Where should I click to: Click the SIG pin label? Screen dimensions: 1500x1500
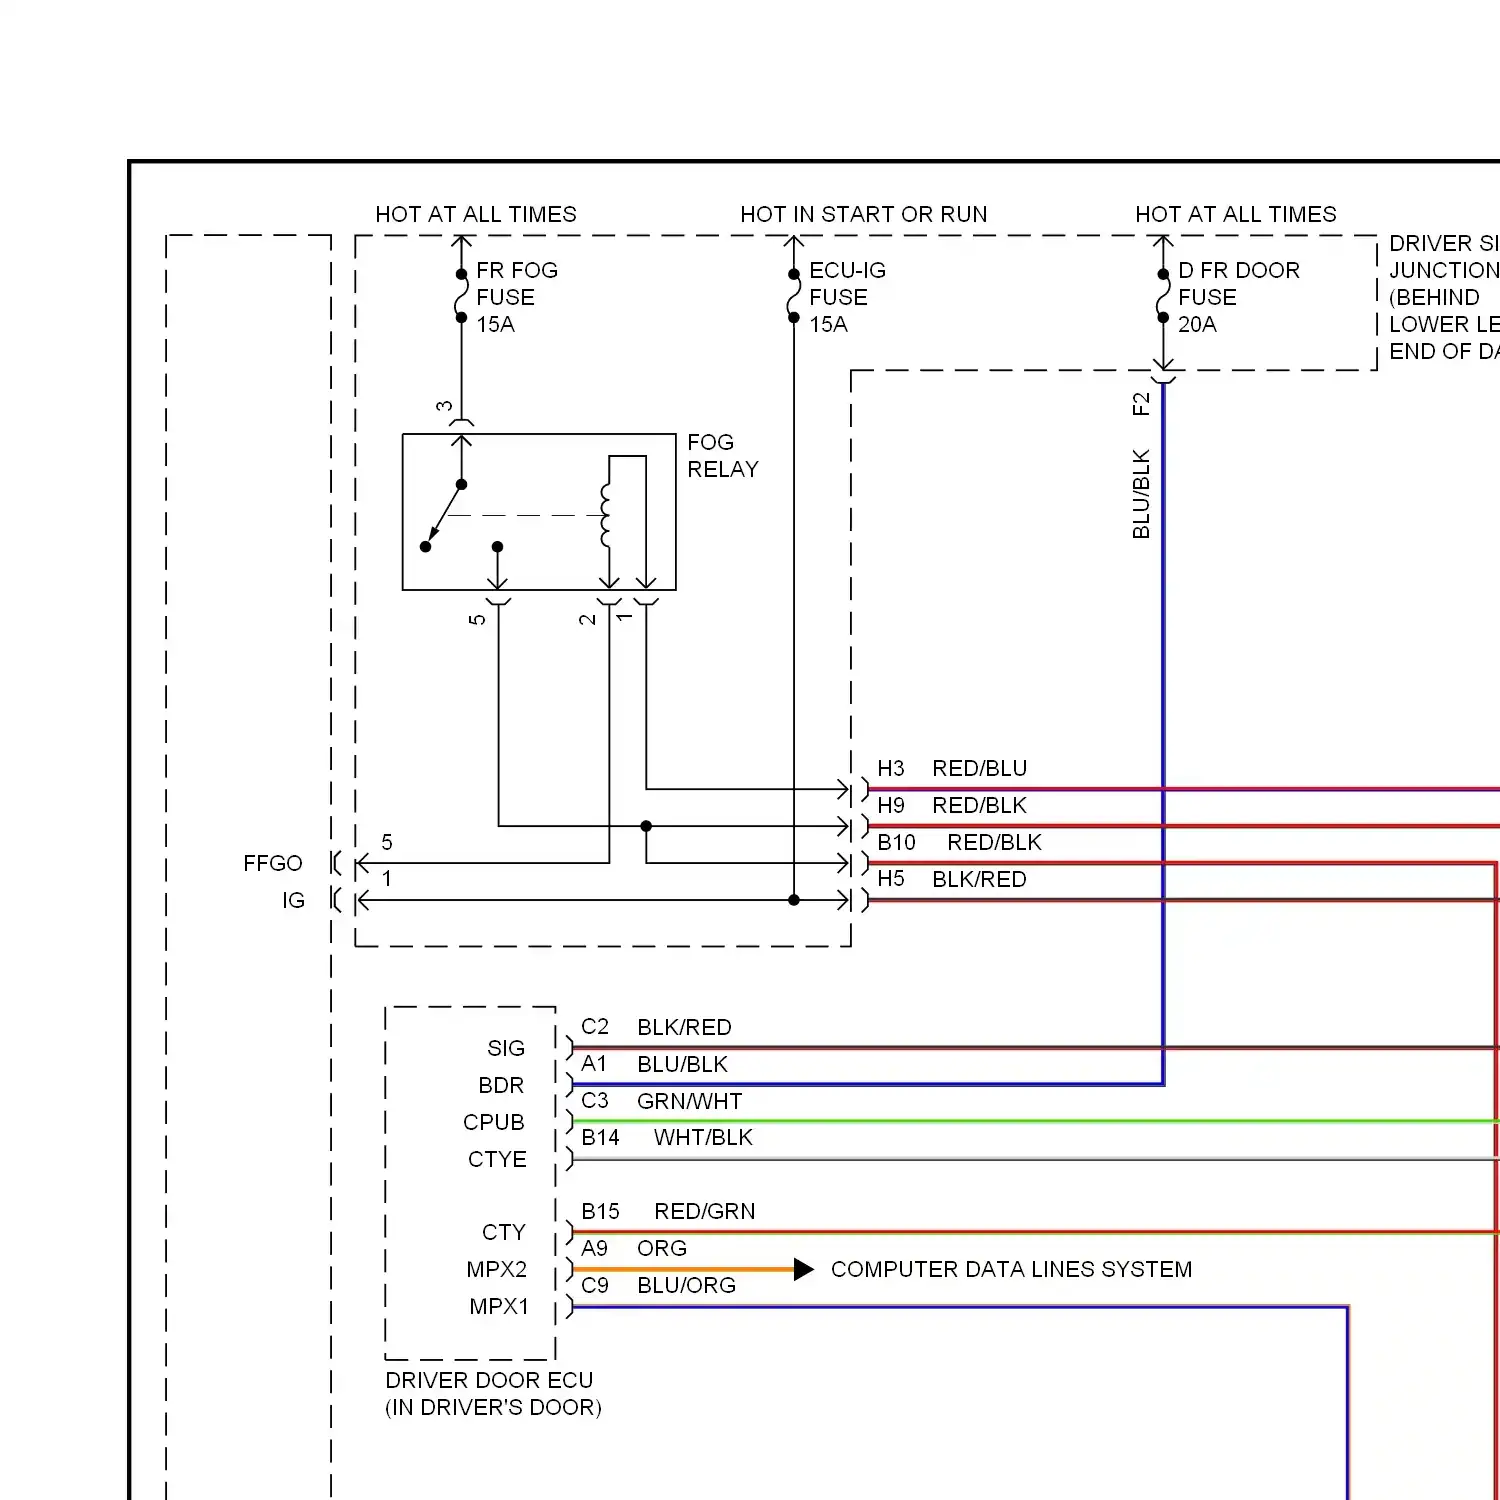tap(506, 1048)
